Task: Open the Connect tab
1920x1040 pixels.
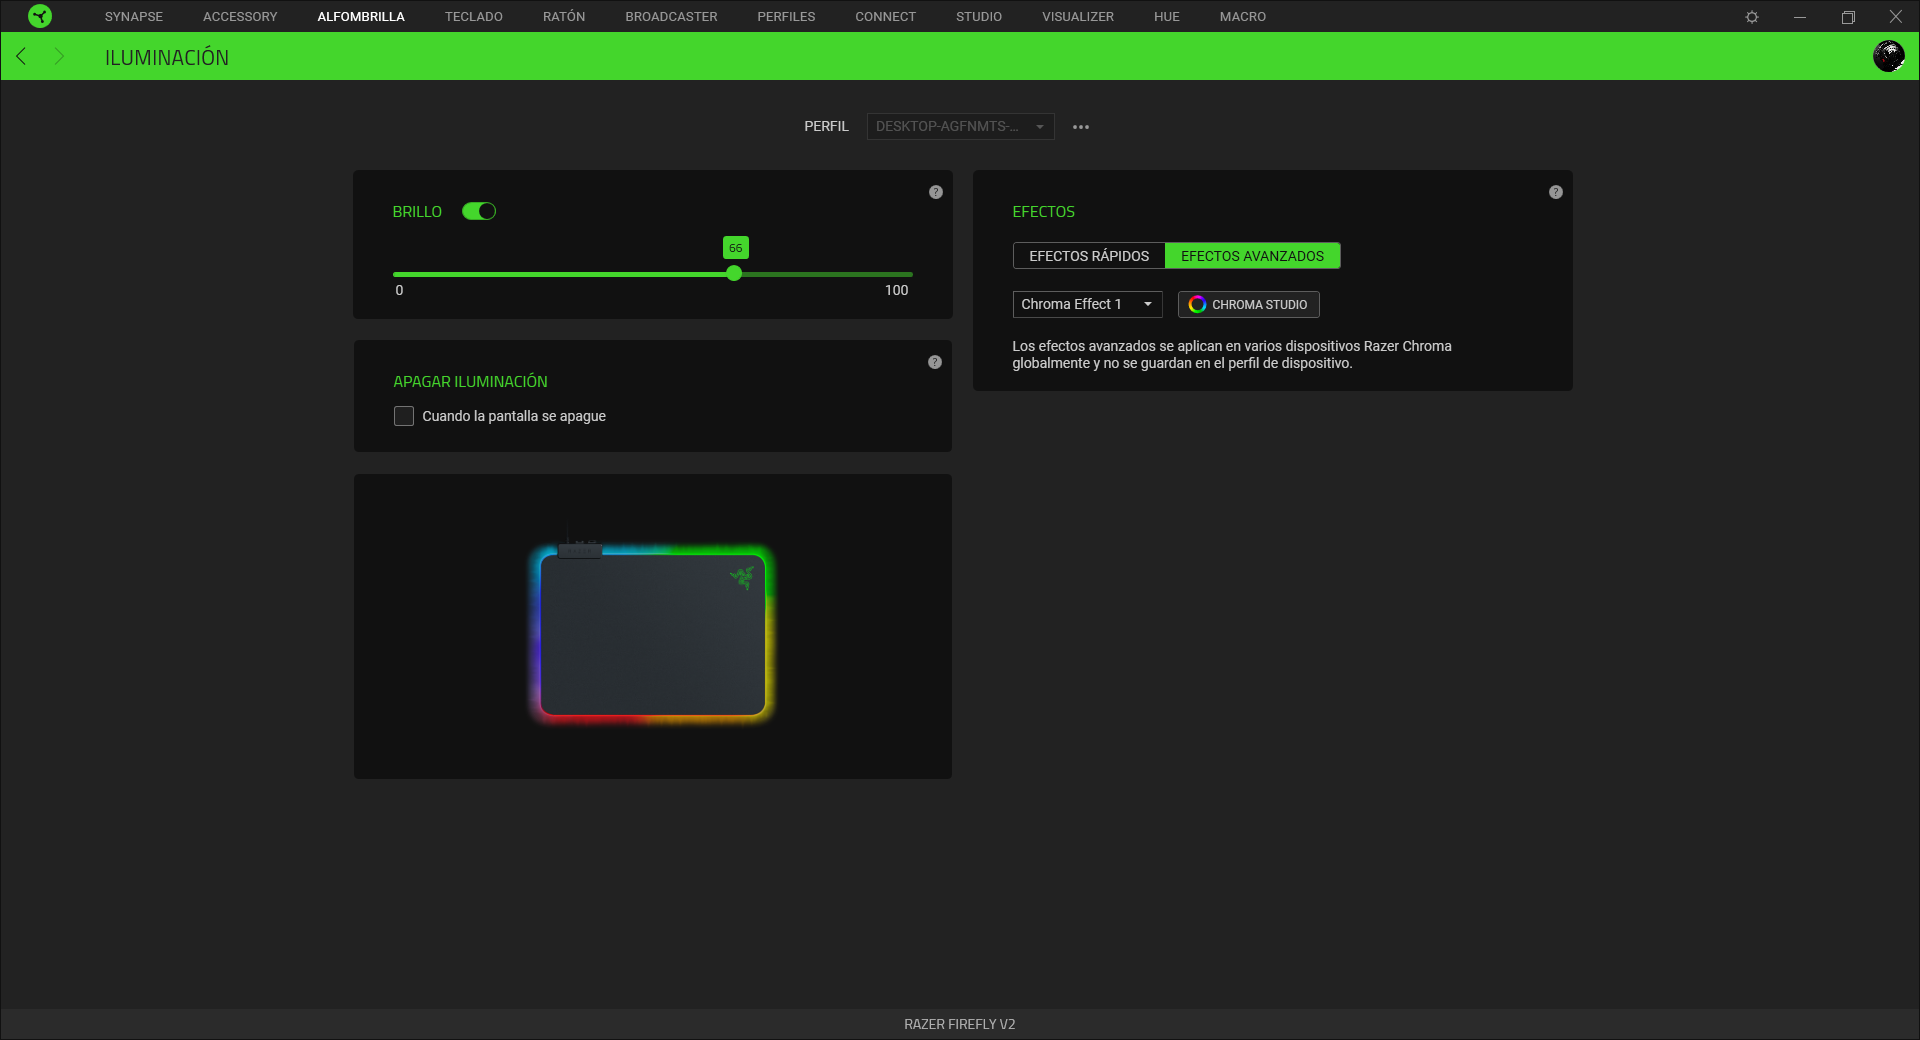Action: [885, 17]
